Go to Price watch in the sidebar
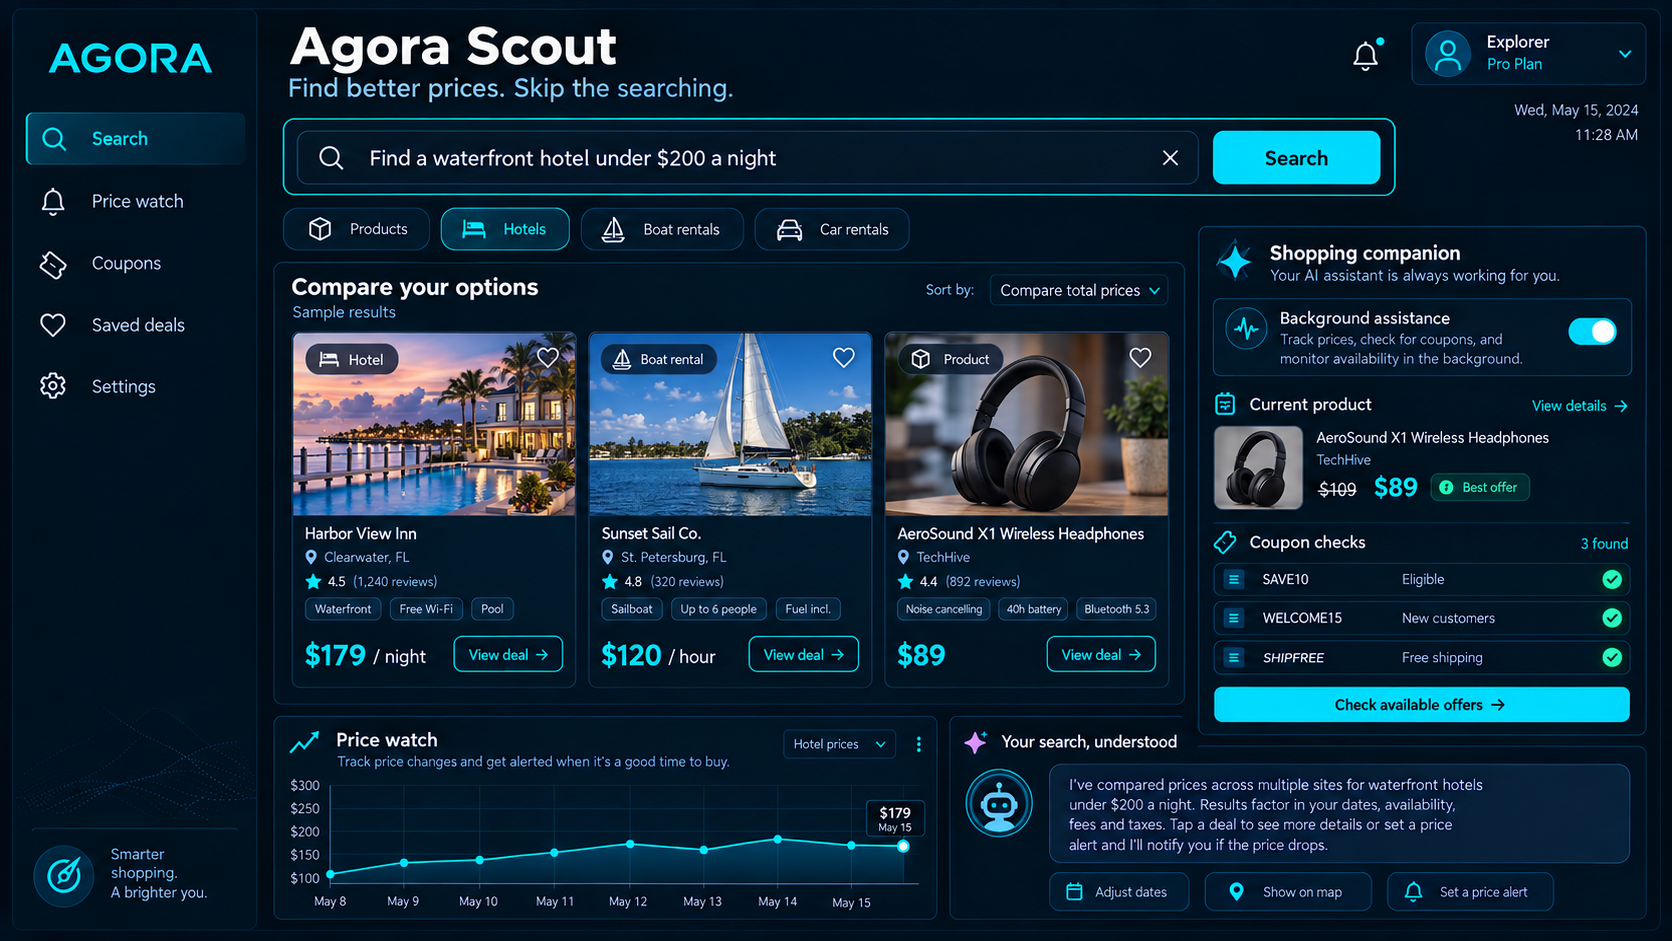The height and width of the screenshot is (941, 1672). (x=136, y=201)
